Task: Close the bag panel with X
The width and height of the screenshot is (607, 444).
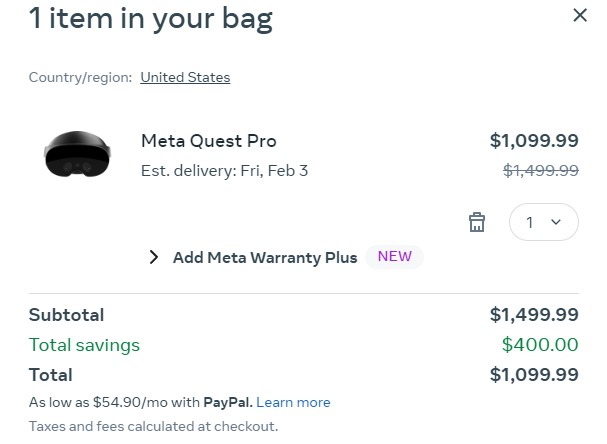Action: point(580,15)
